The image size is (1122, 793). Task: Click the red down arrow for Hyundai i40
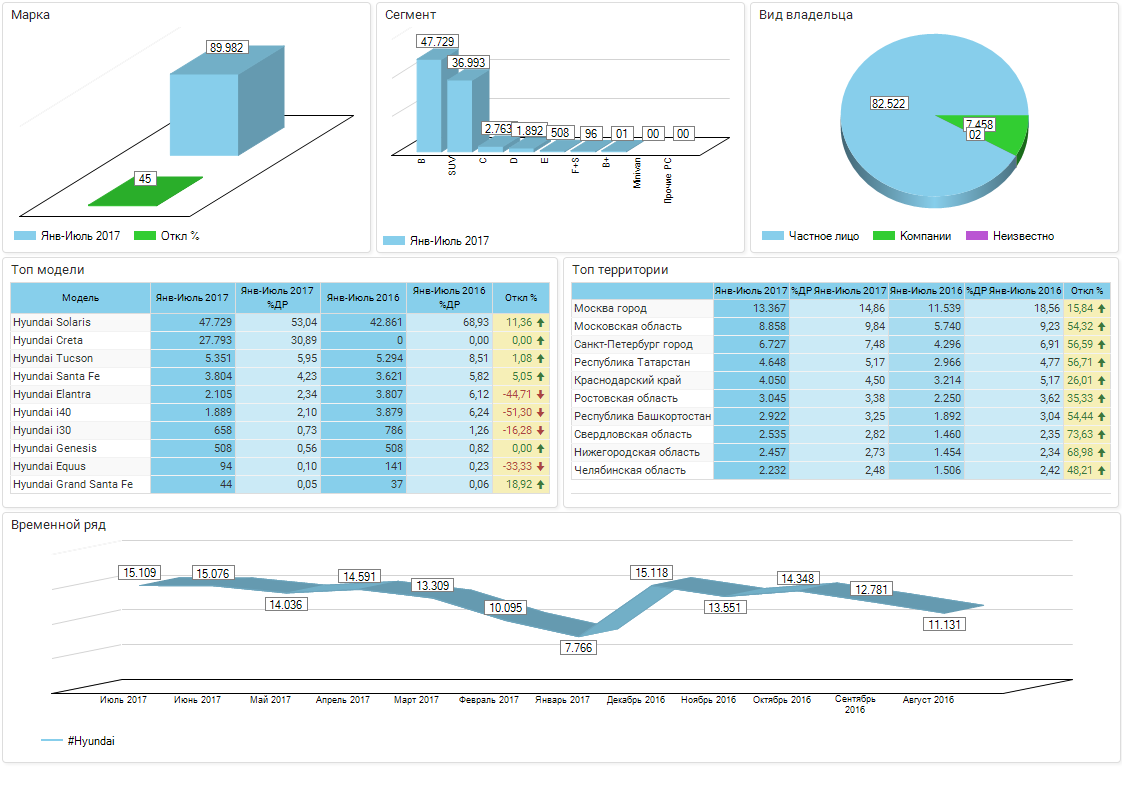tap(540, 413)
